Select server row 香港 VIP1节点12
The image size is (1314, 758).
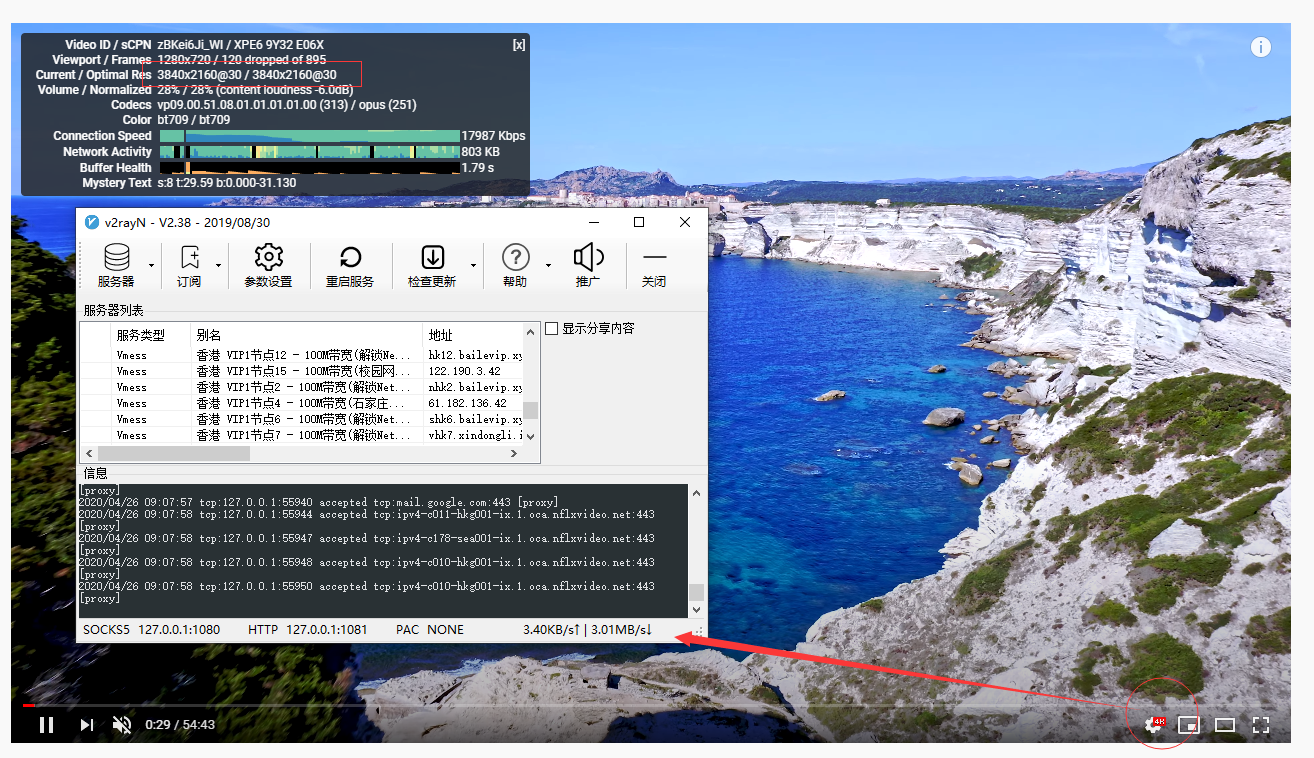pos(302,355)
